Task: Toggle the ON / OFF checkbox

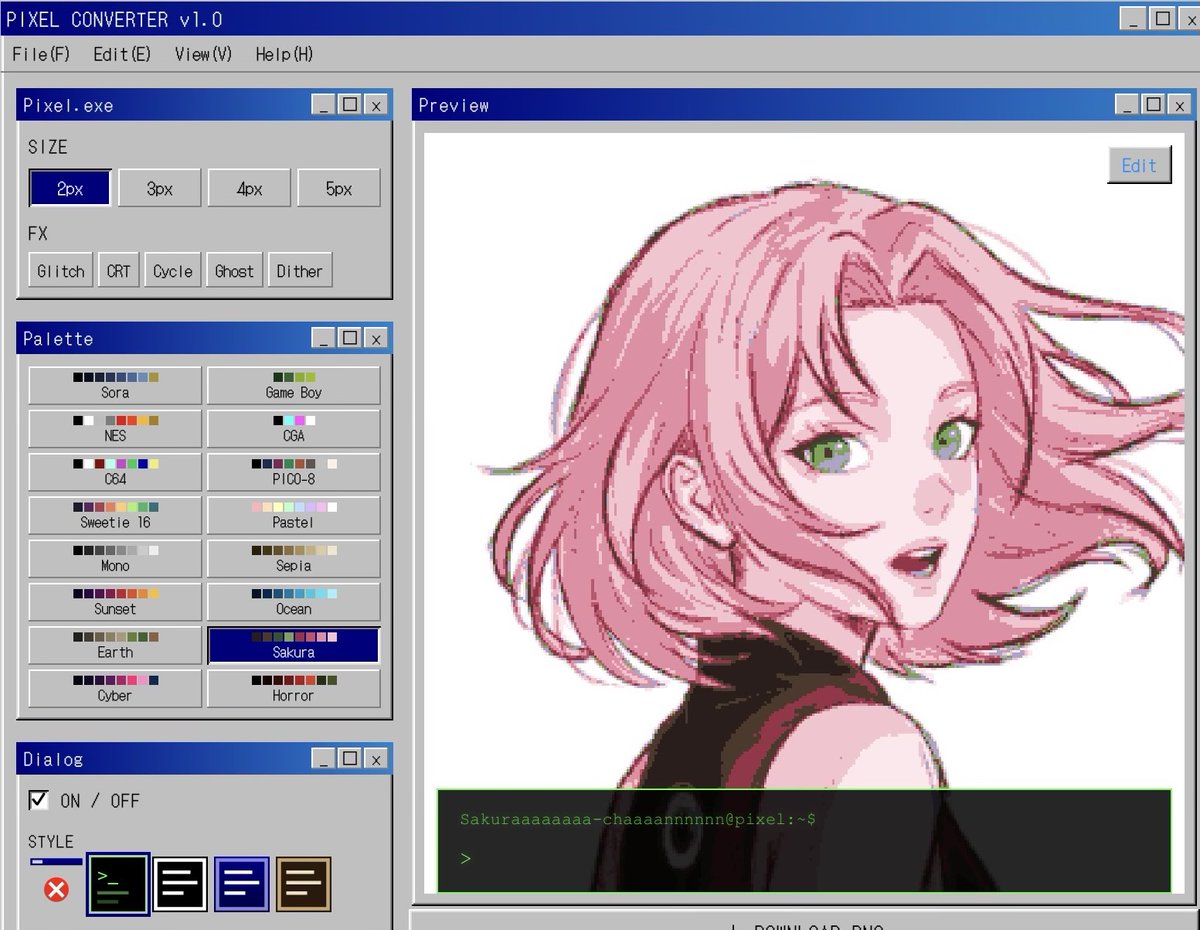Action: pyautogui.click(x=37, y=800)
